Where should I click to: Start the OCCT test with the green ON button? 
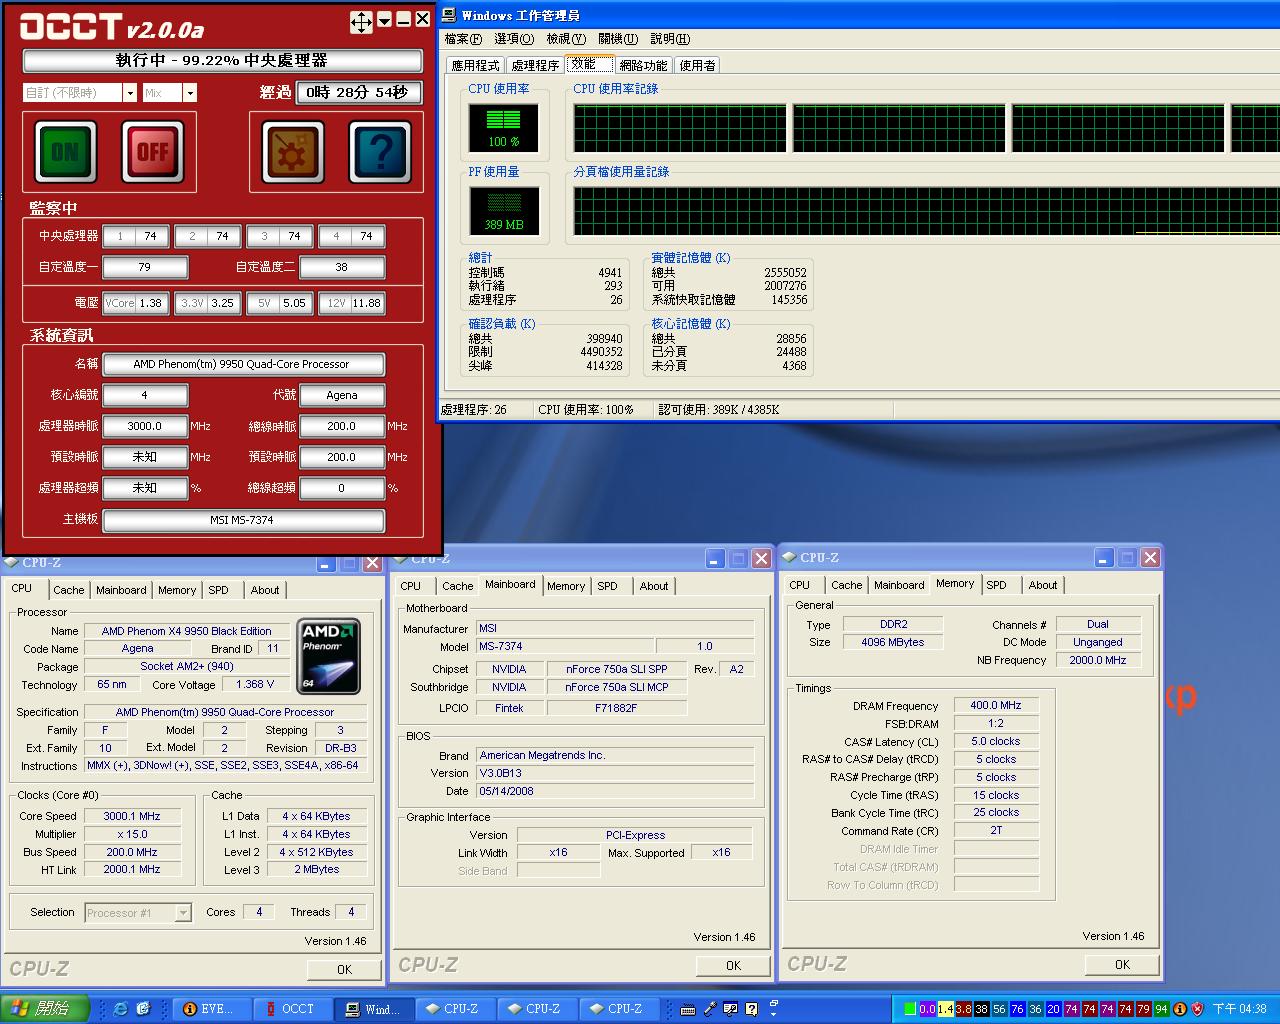point(66,152)
